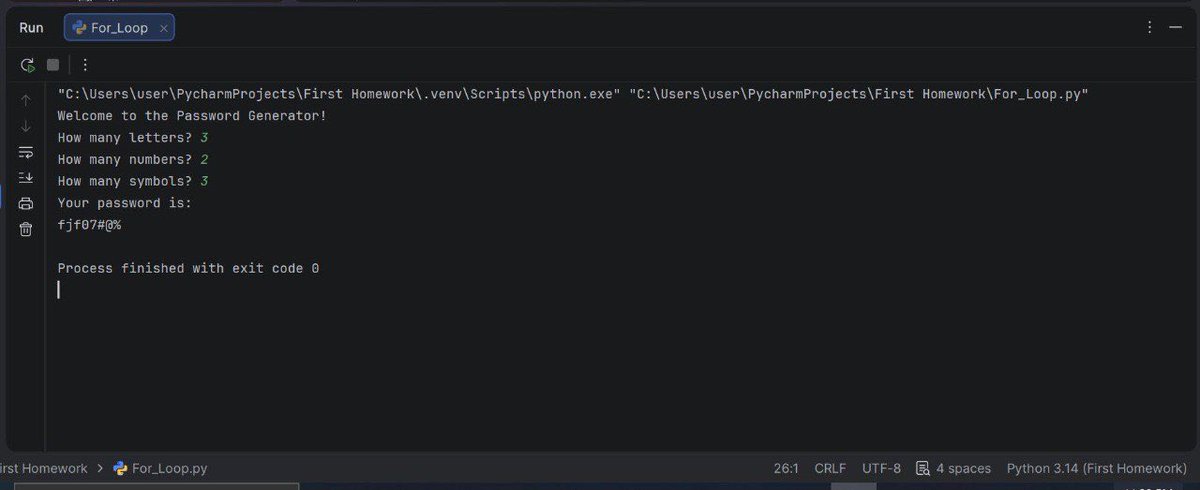Click 'Your password is:' line
This screenshot has width=1200, height=490.
coord(124,204)
